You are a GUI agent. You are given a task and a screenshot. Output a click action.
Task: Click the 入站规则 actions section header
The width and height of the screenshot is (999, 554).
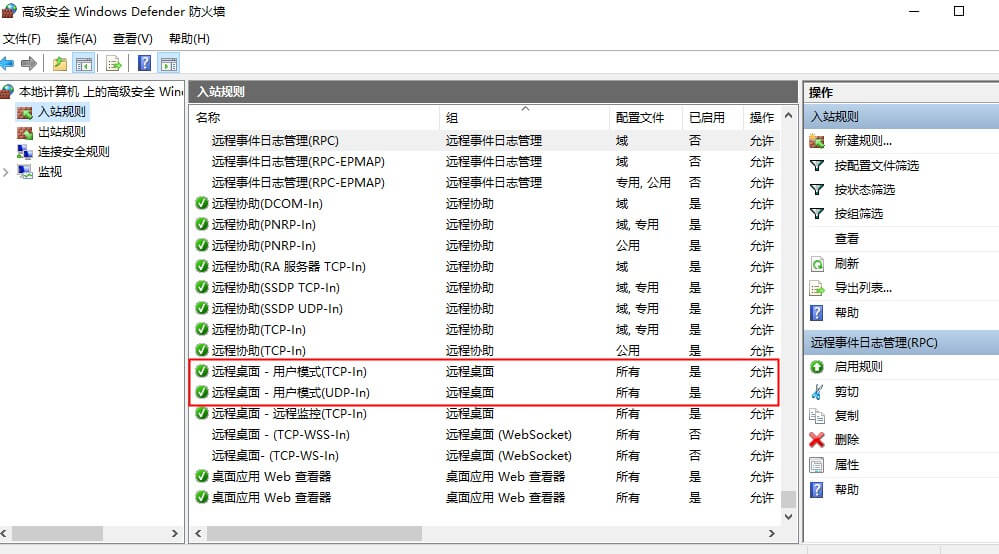[902, 117]
